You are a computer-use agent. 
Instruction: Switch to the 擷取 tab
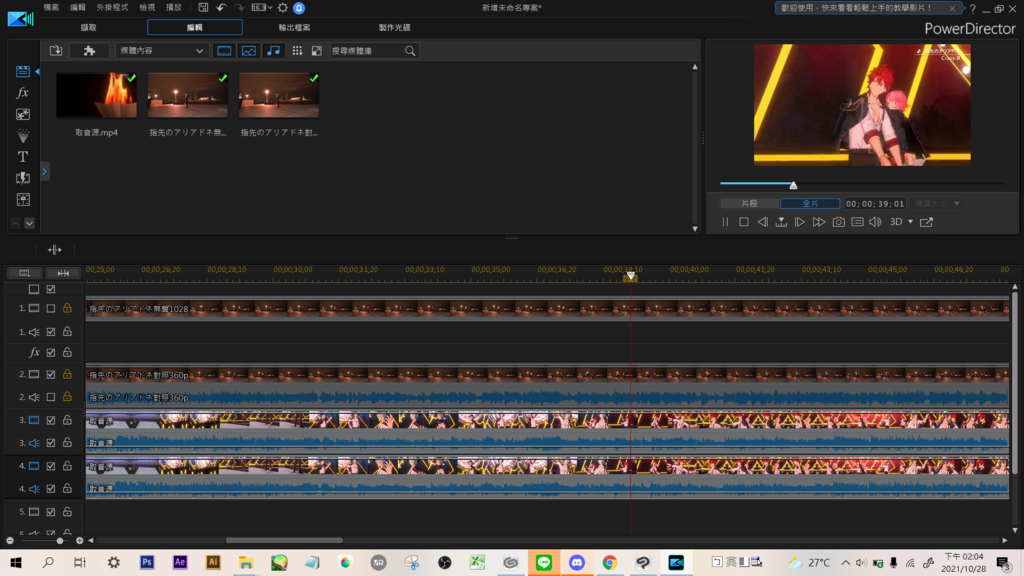[88, 27]
